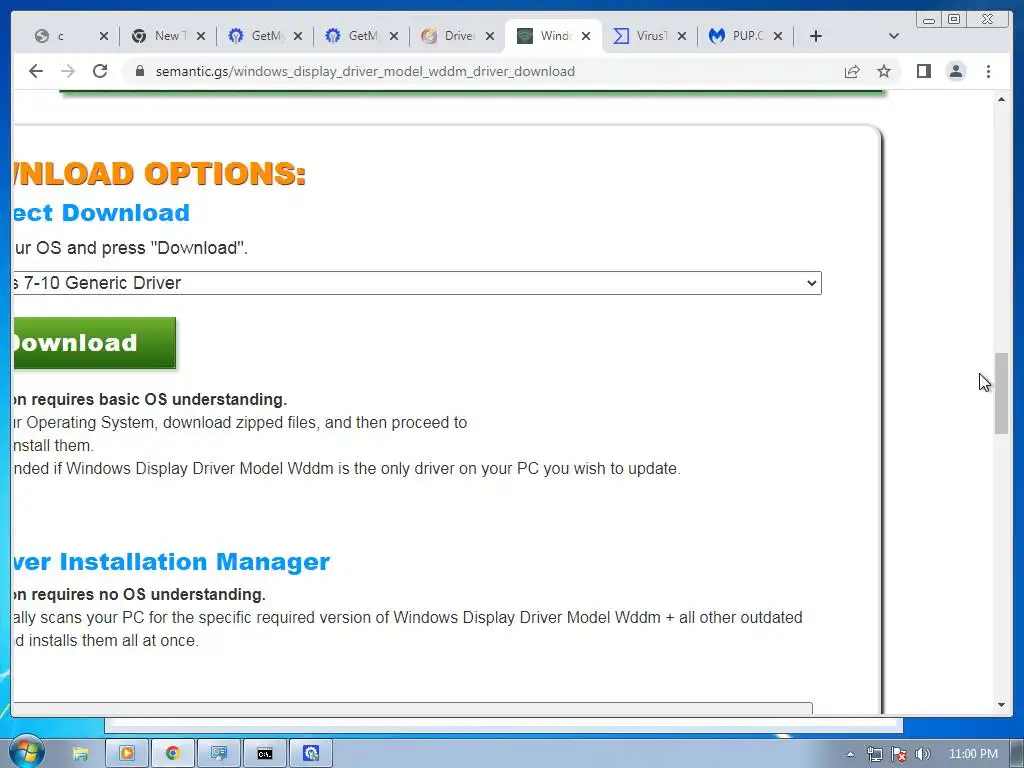Screen dimensions: 1024x768
Task: Go back to the previous page
Action: pos(36,71)
